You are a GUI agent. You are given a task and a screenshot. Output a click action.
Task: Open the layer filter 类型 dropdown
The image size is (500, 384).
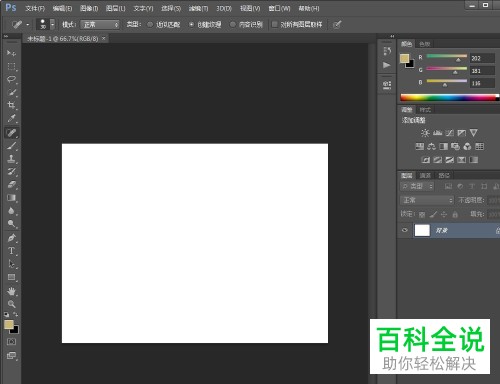coord(417,186)
